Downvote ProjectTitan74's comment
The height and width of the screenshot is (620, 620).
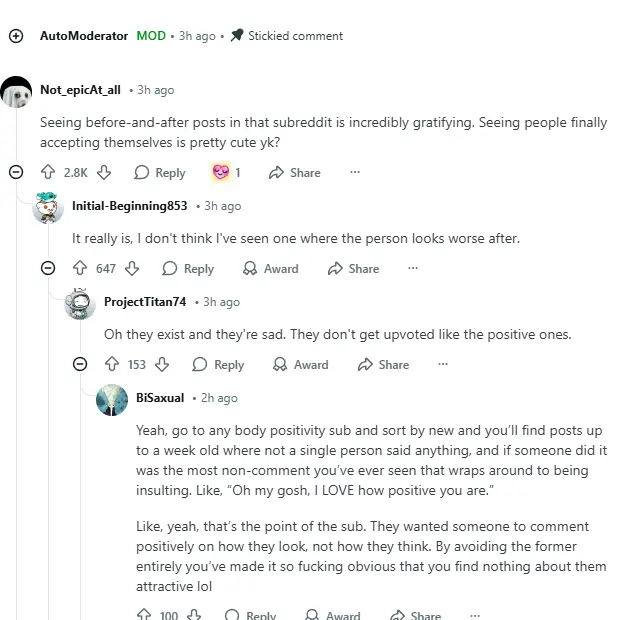[x=161, y=365]
